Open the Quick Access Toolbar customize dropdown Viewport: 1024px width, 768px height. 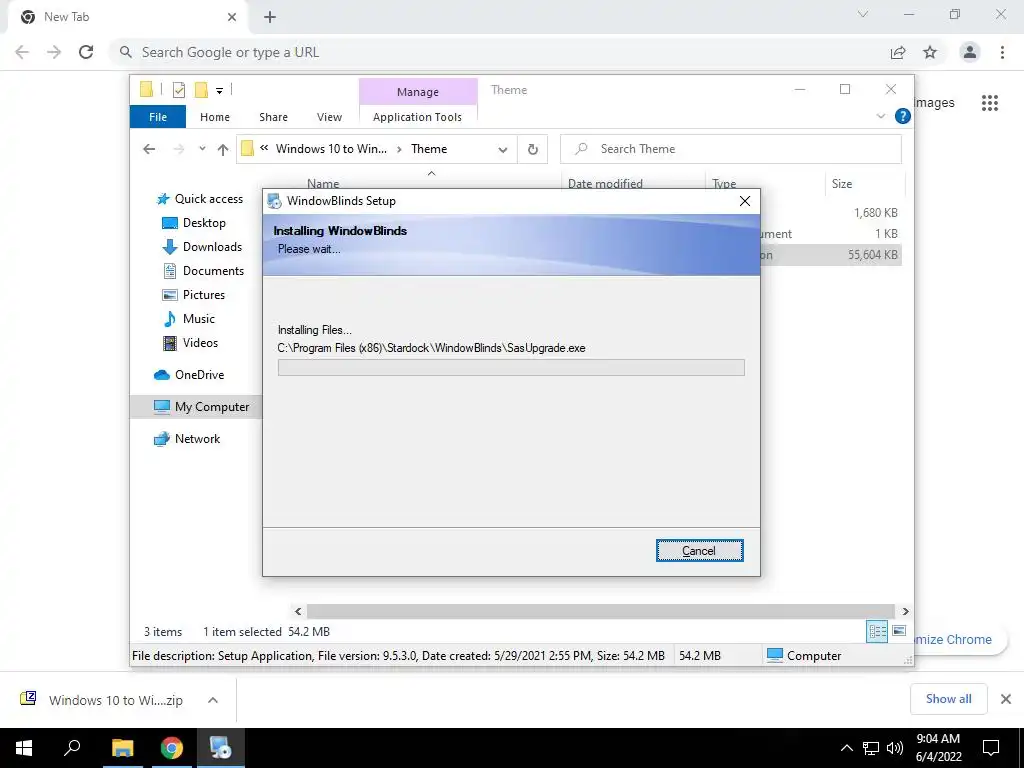click(x=219, y=91)
